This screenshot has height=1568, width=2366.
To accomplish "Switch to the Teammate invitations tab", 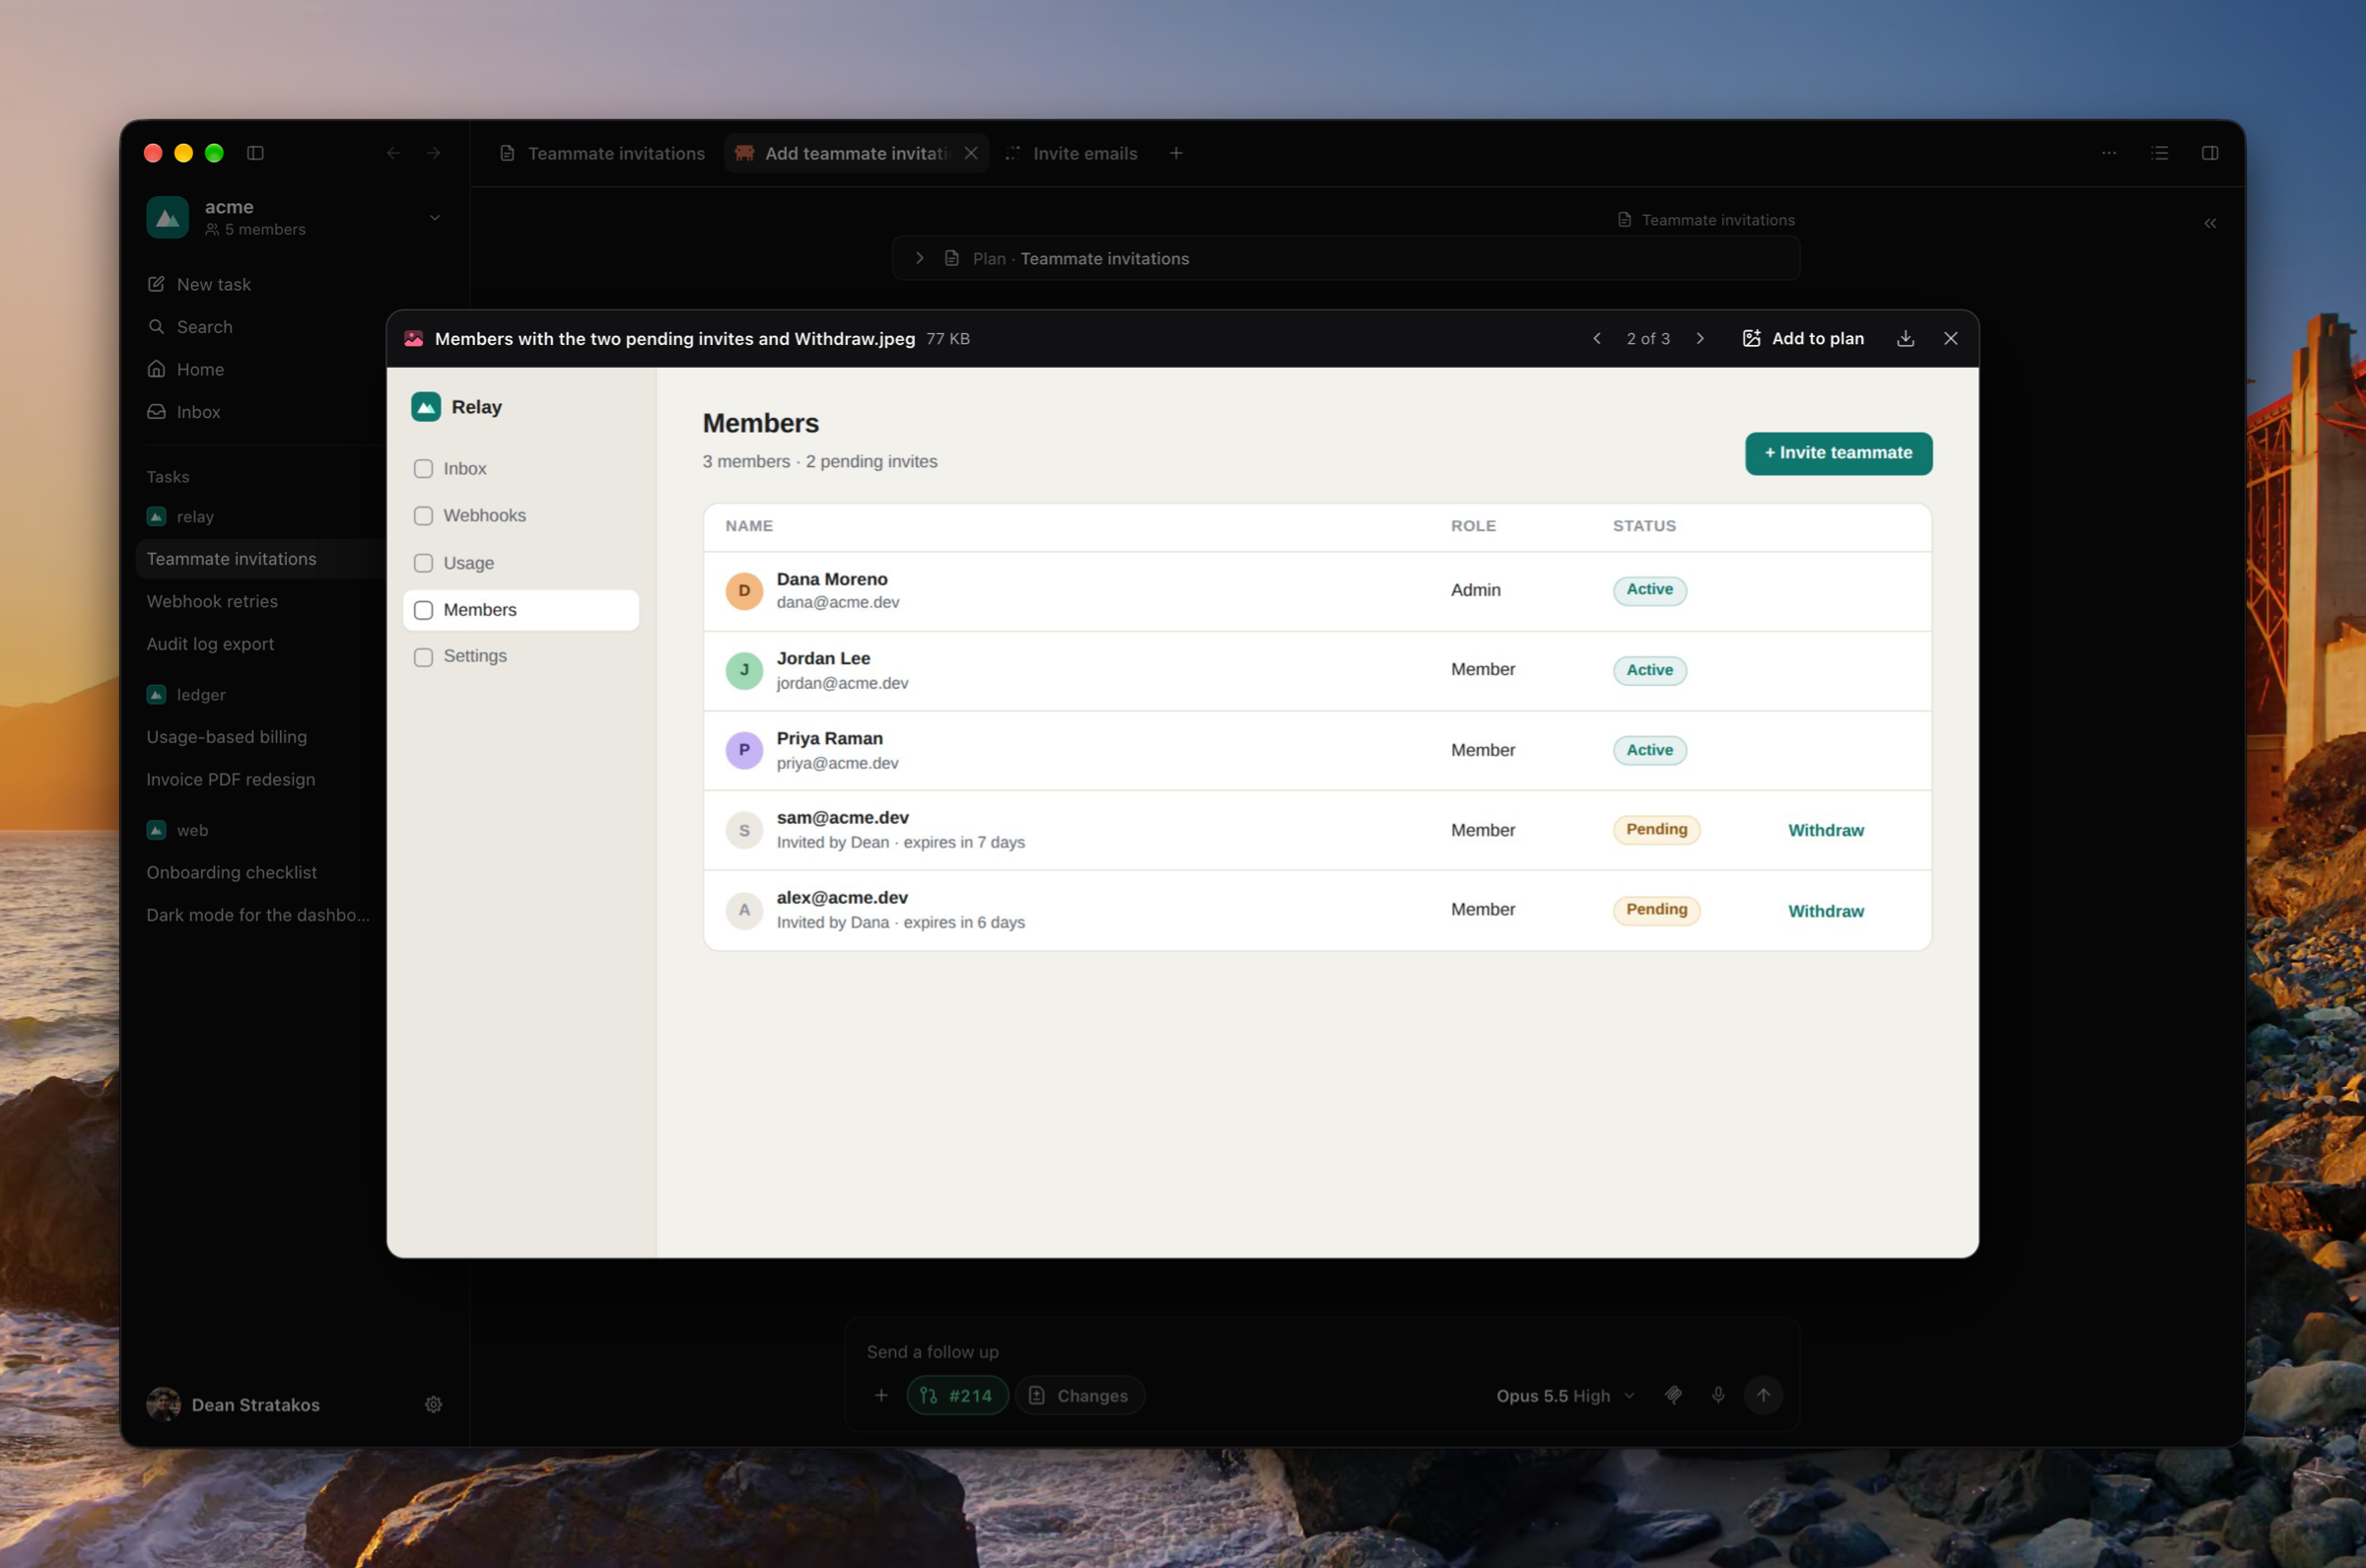I will tap(602, 153).
